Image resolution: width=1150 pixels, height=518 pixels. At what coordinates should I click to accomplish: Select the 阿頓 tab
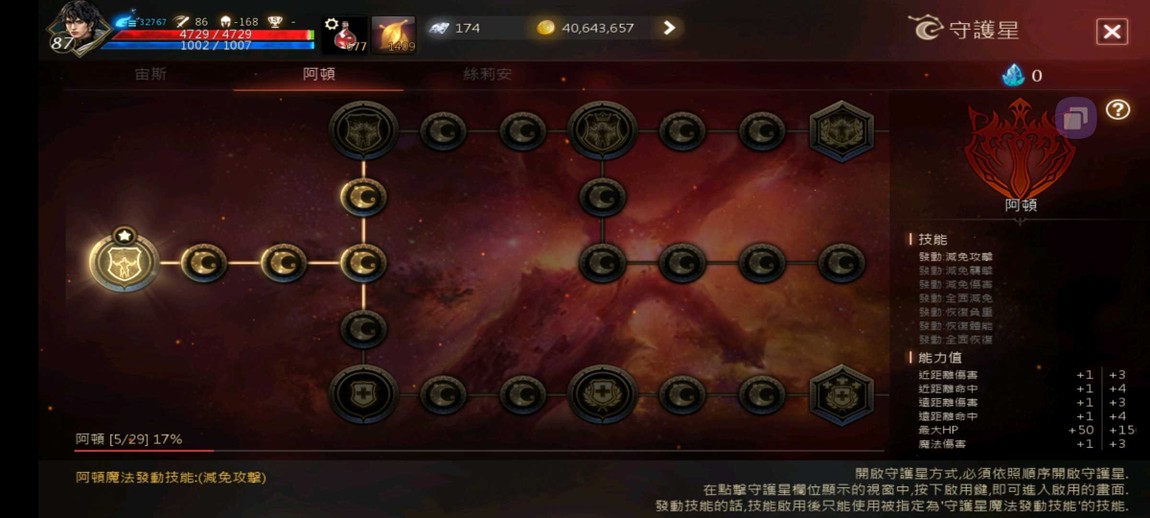pyautogui.click(x=319, y=74)
